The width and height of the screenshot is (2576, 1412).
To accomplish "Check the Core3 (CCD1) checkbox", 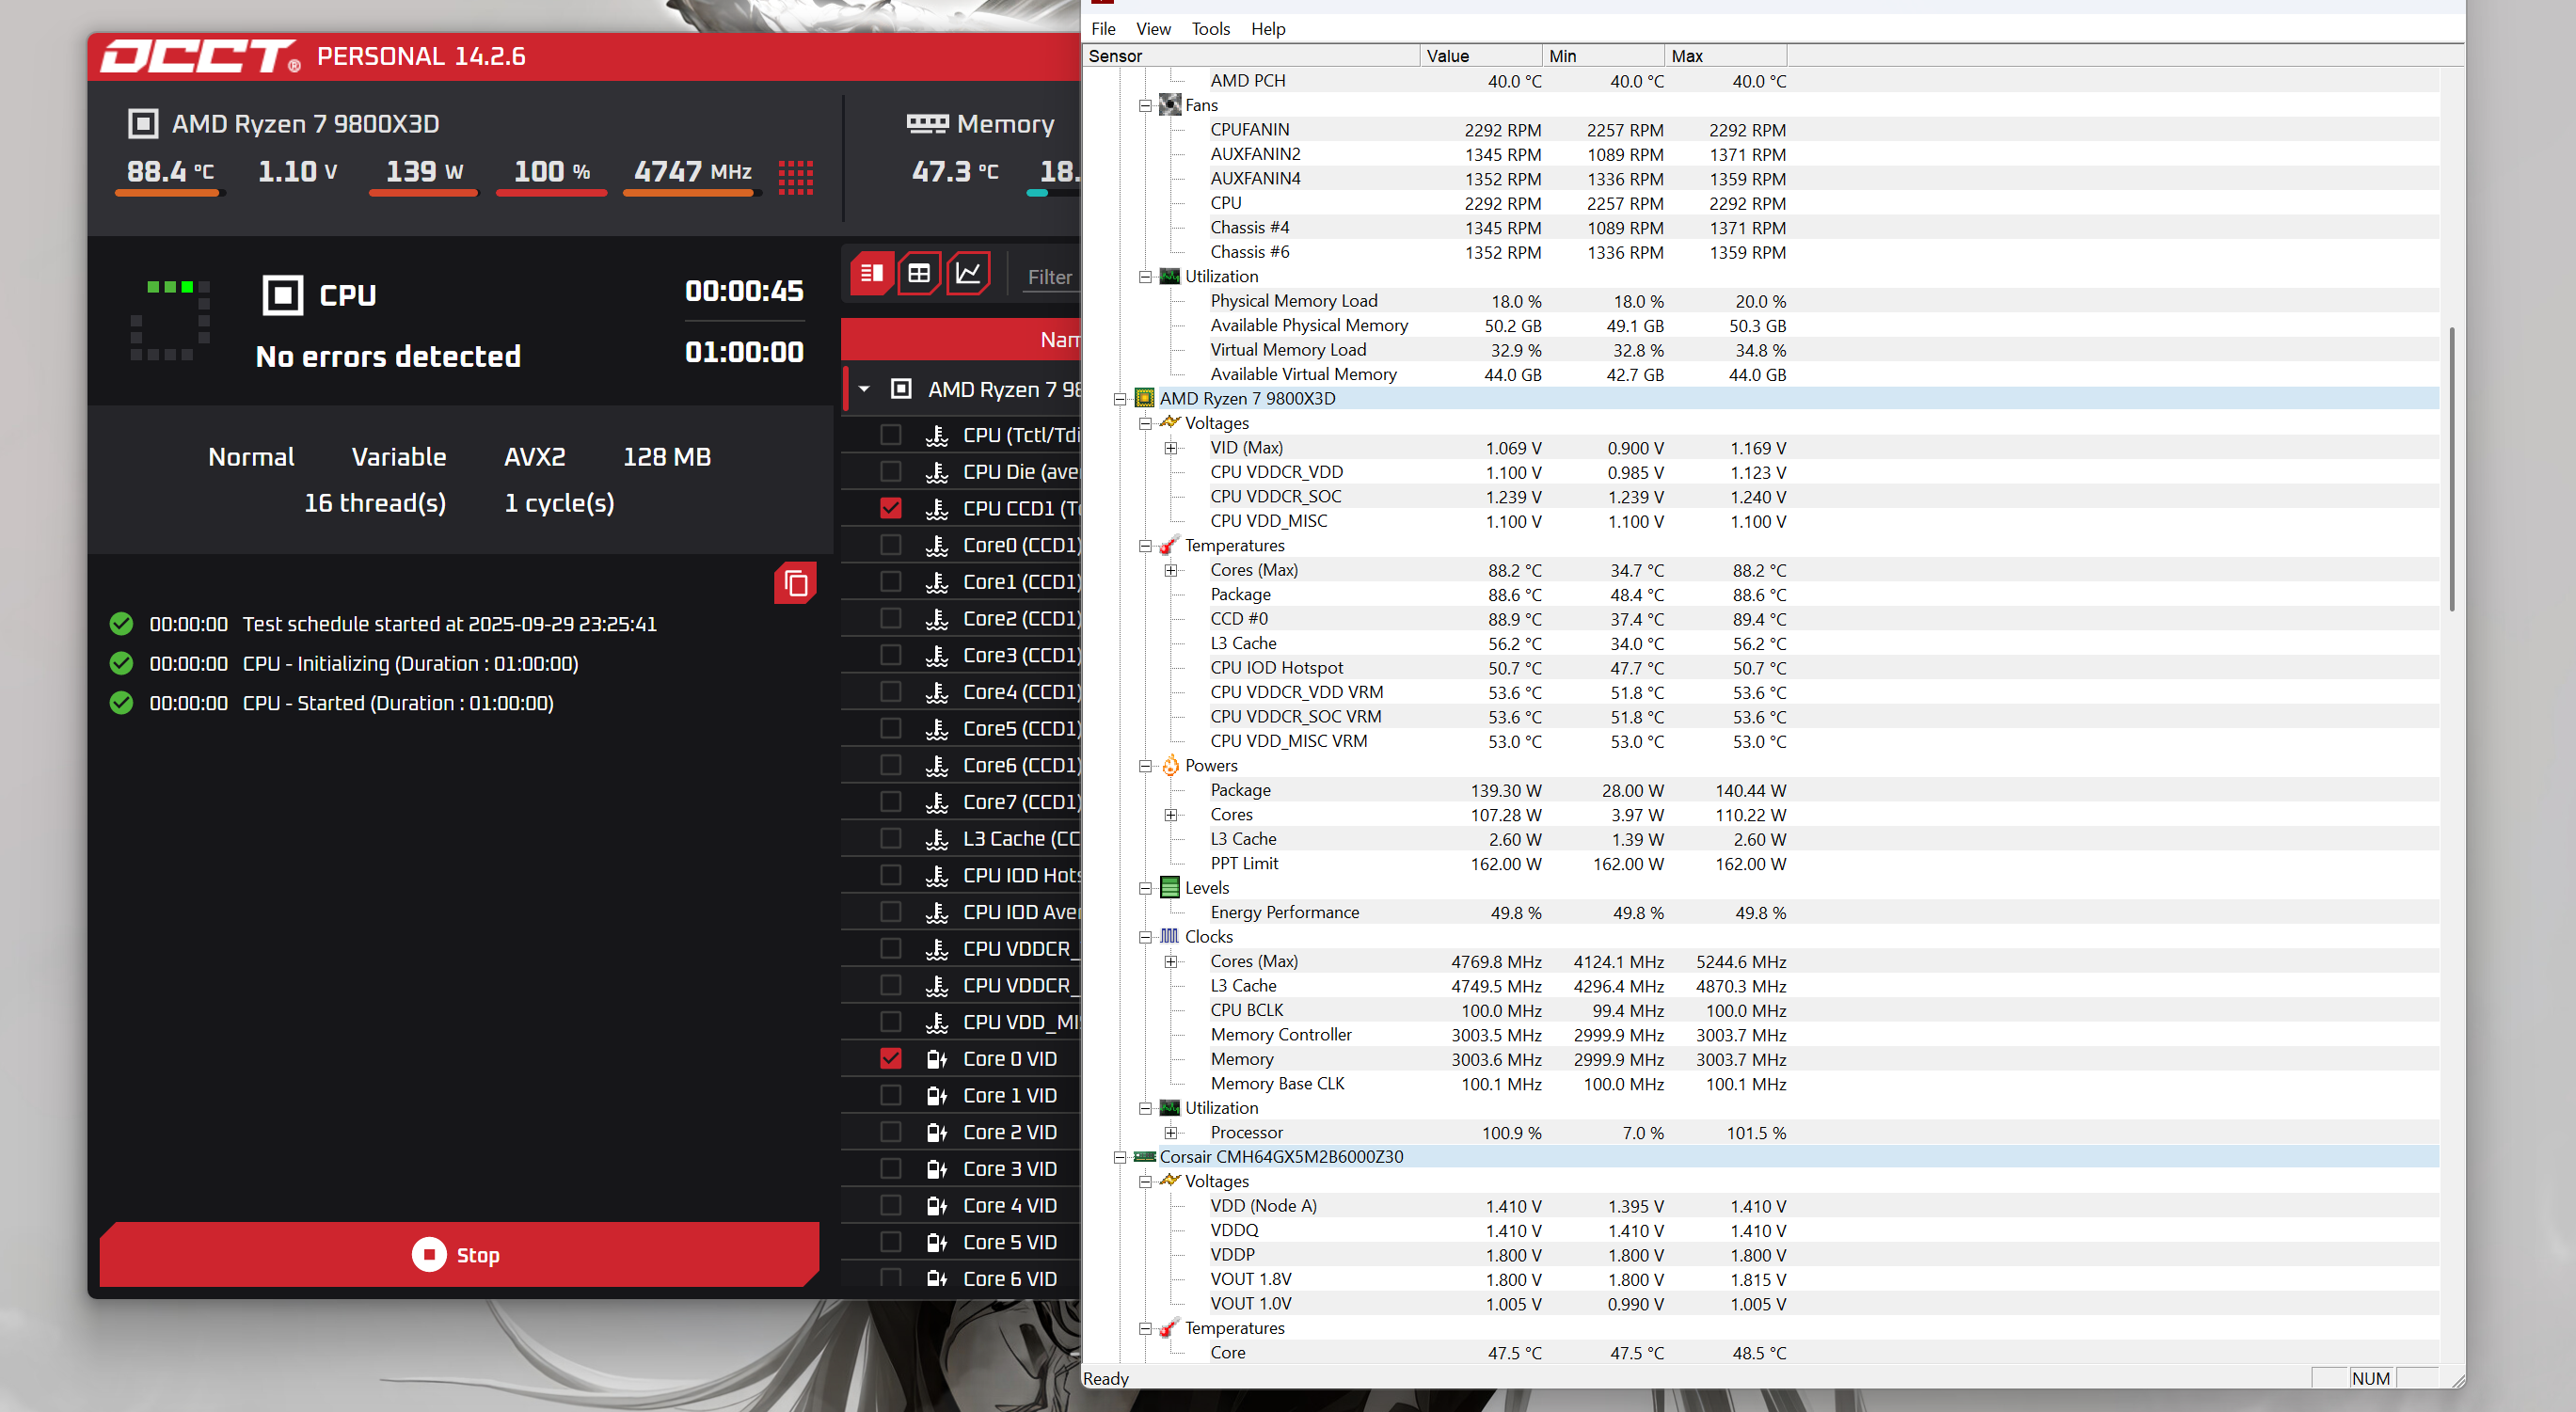I will [890, 656].
